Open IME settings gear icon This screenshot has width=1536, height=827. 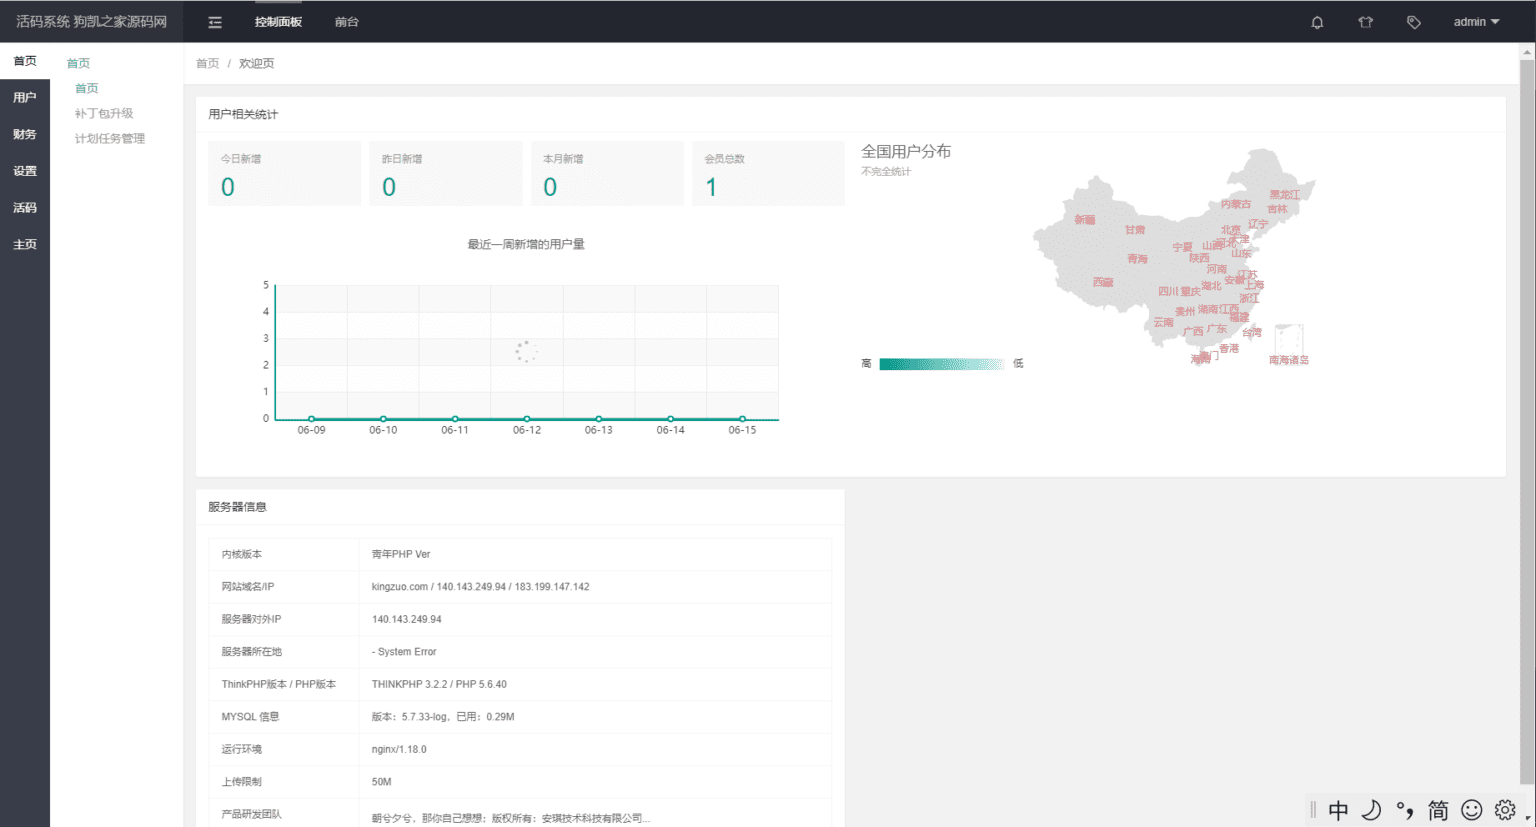pyautogui.click(x=1505, y=810)
